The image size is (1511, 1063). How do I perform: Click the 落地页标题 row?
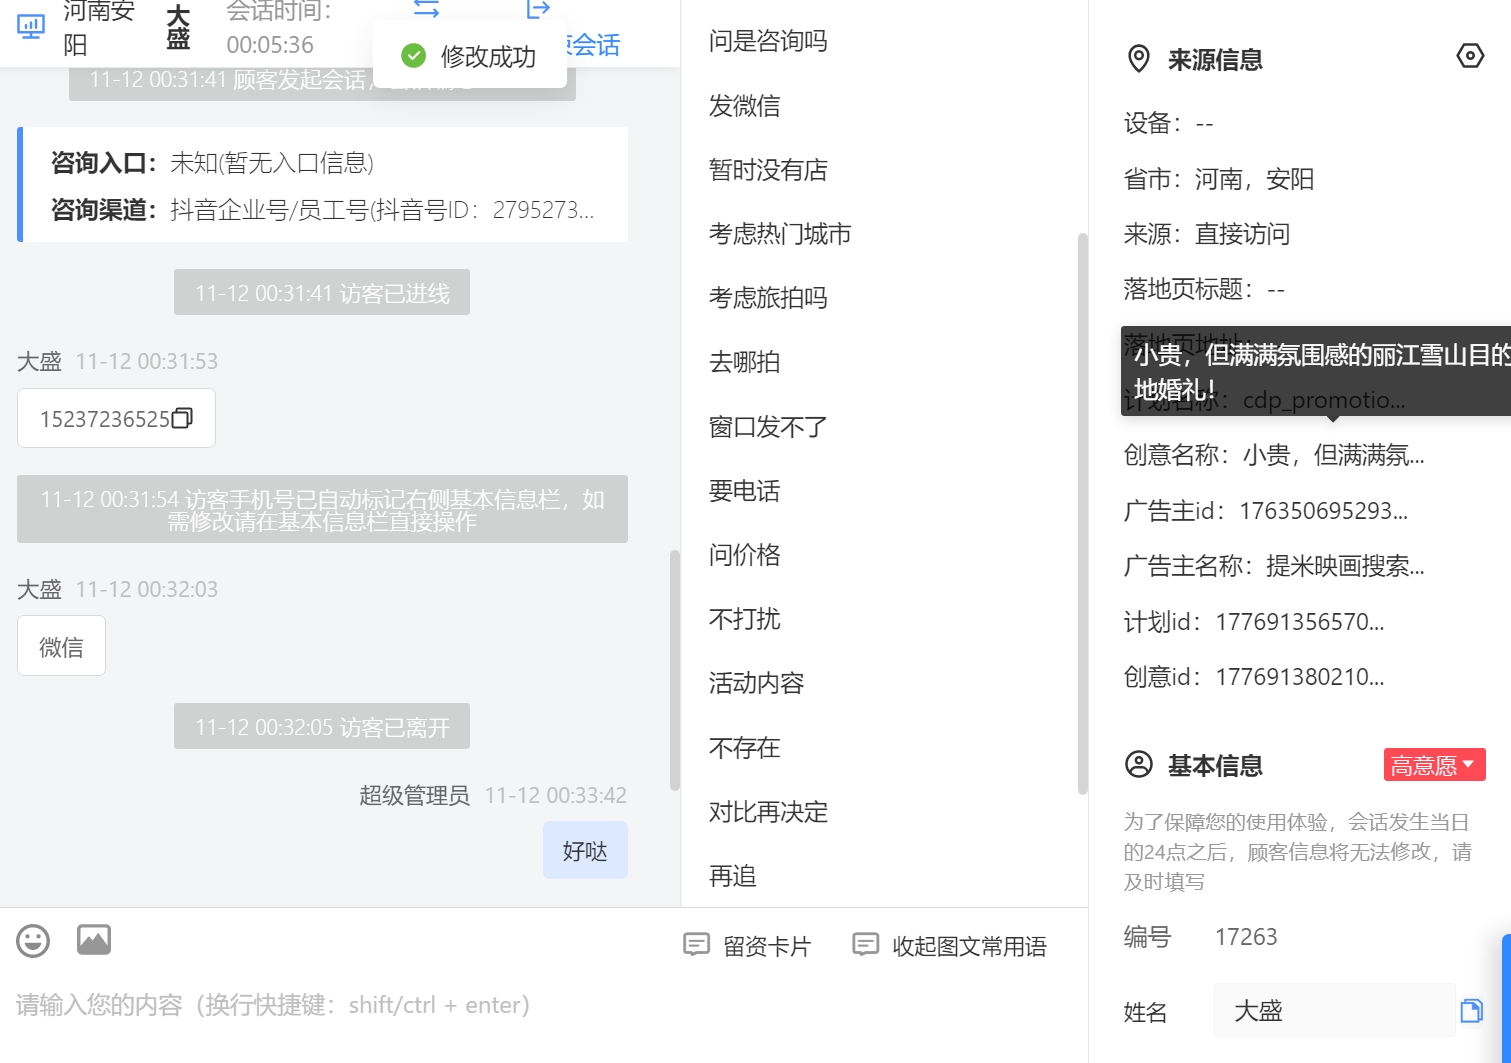1204,289
